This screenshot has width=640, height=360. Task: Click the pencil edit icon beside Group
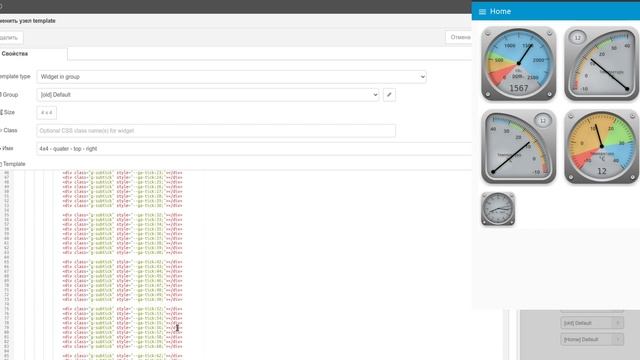(389, 95)
